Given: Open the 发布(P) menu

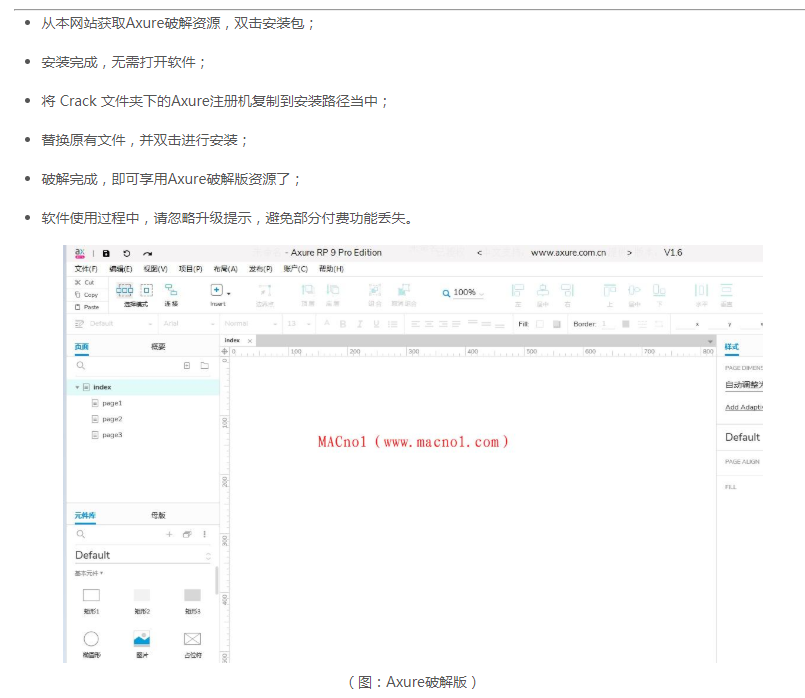Looking at the screenshot, I should pyautogui.click(x=260, y=269).
